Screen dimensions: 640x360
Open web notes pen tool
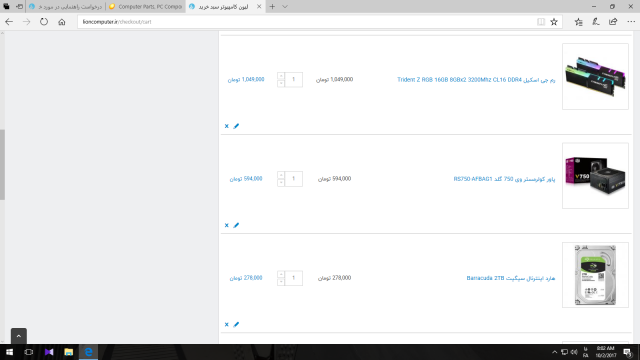tap(596, 22)
